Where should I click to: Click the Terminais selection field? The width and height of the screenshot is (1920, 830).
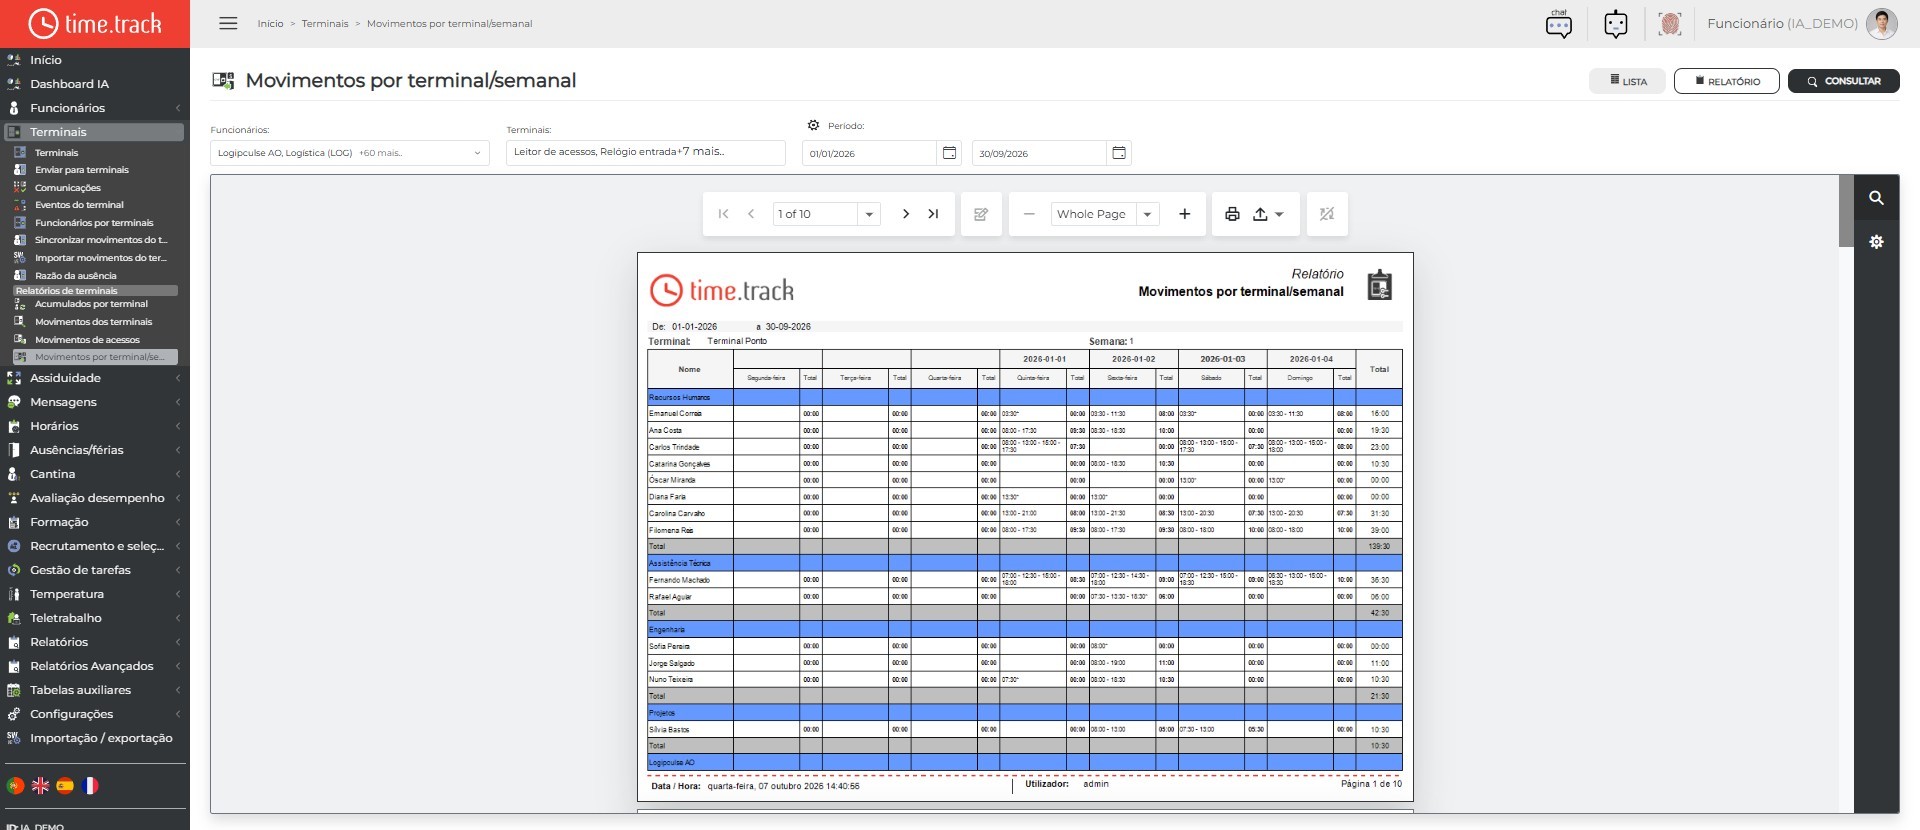(x=646, y=152)
